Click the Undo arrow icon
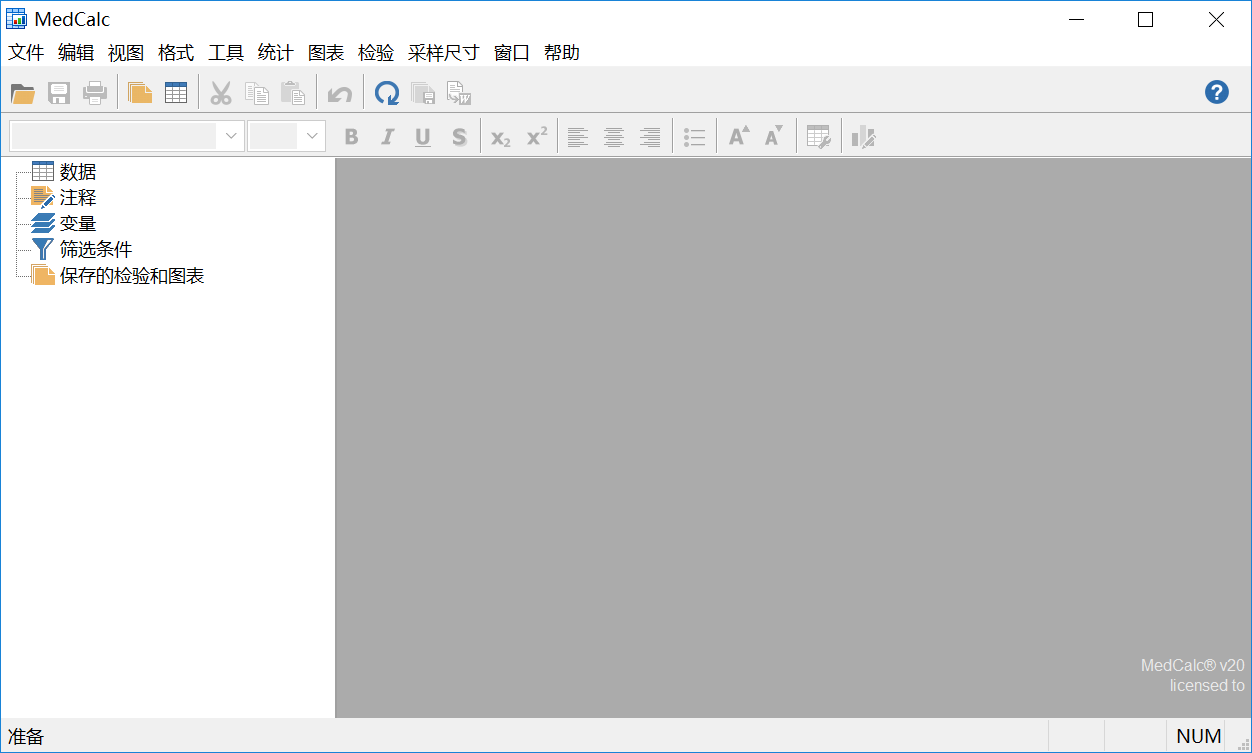 click(x=340, y=94)
